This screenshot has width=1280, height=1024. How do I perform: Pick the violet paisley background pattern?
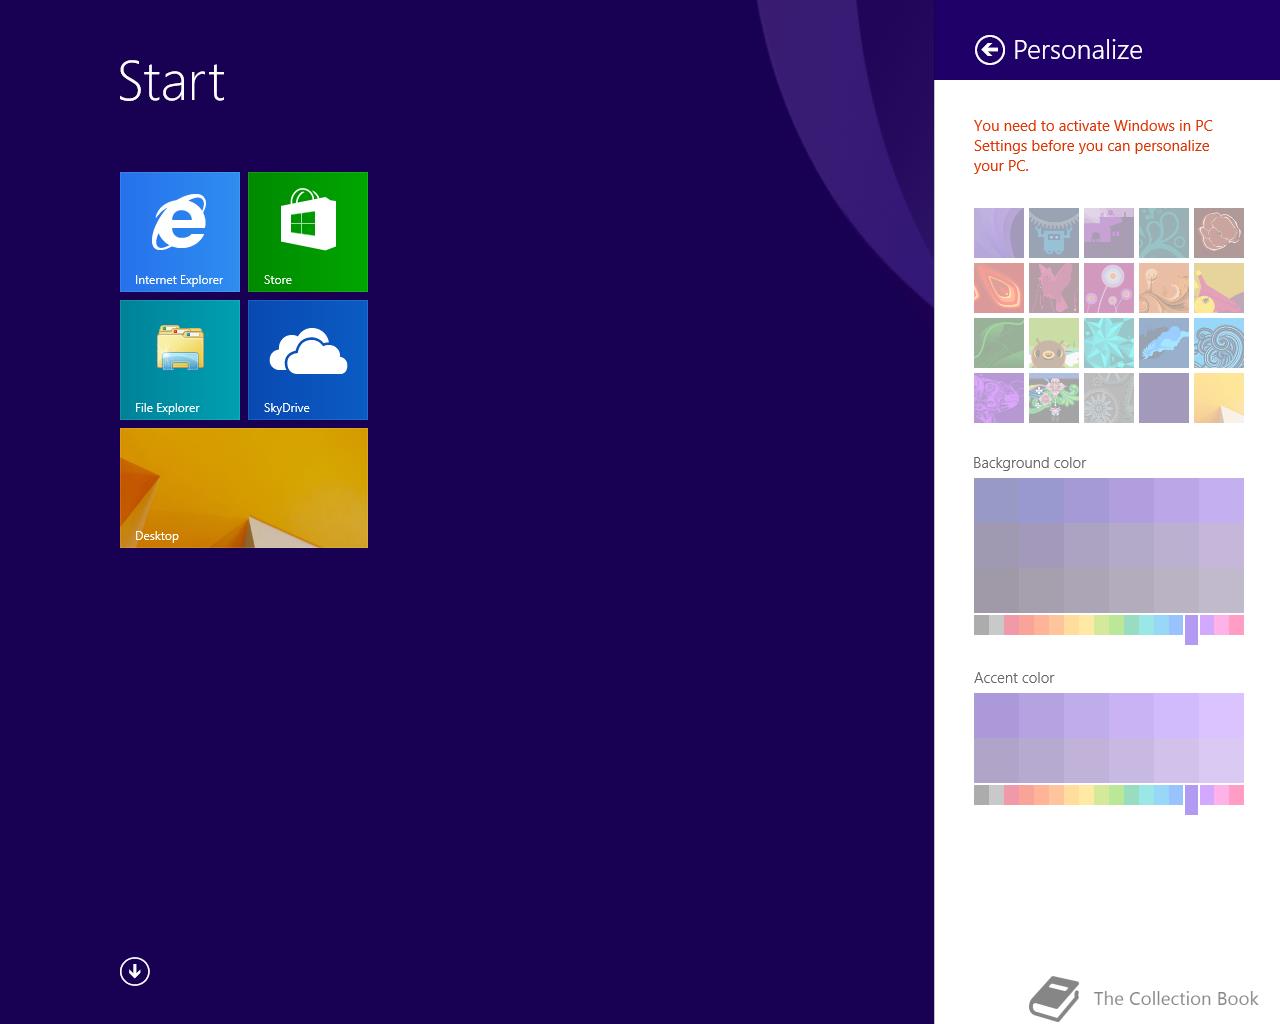[x=999, y=398]
